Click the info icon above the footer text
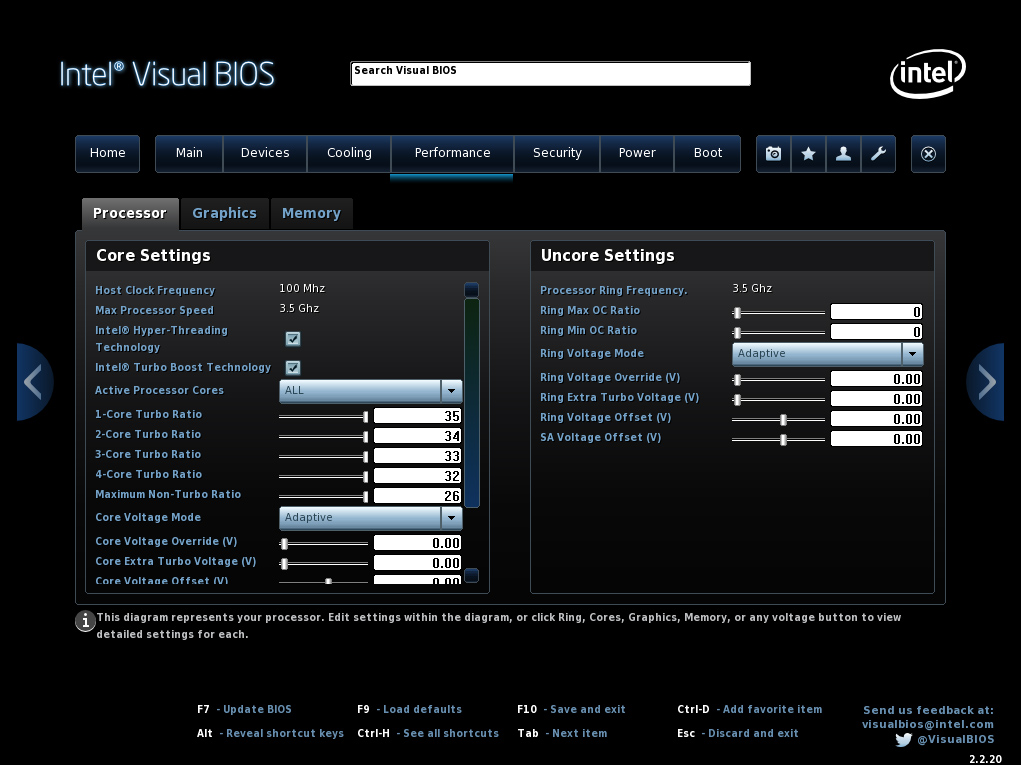 coord(84,621)
